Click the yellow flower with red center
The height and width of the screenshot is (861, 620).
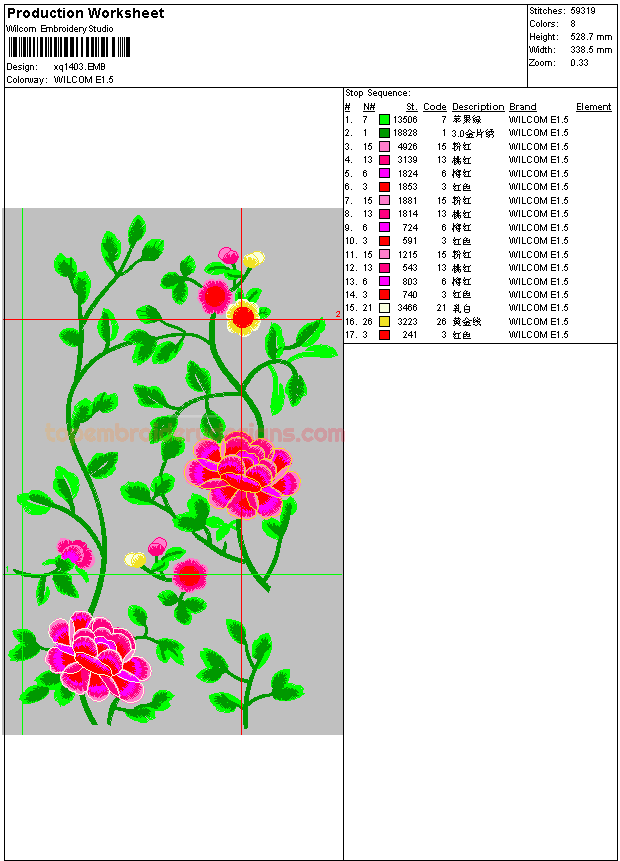(243, 317)
